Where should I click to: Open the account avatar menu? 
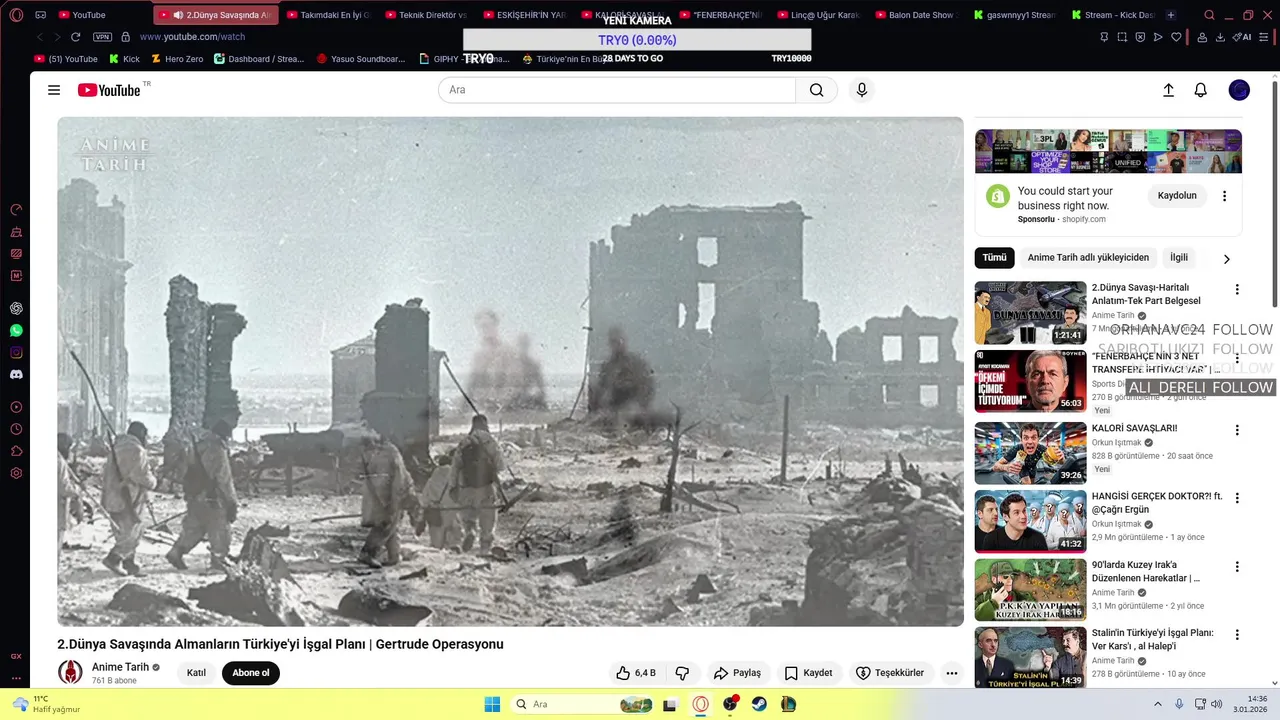pos(1239,90)
